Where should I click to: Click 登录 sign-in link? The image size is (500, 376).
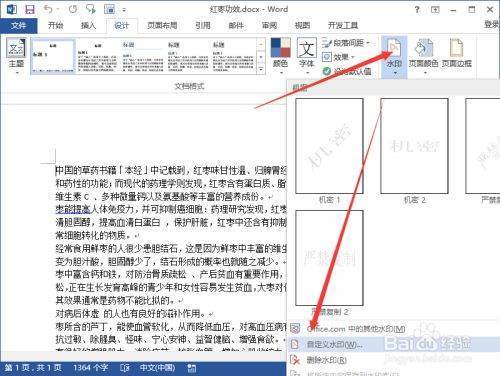(x=492, y=24)
